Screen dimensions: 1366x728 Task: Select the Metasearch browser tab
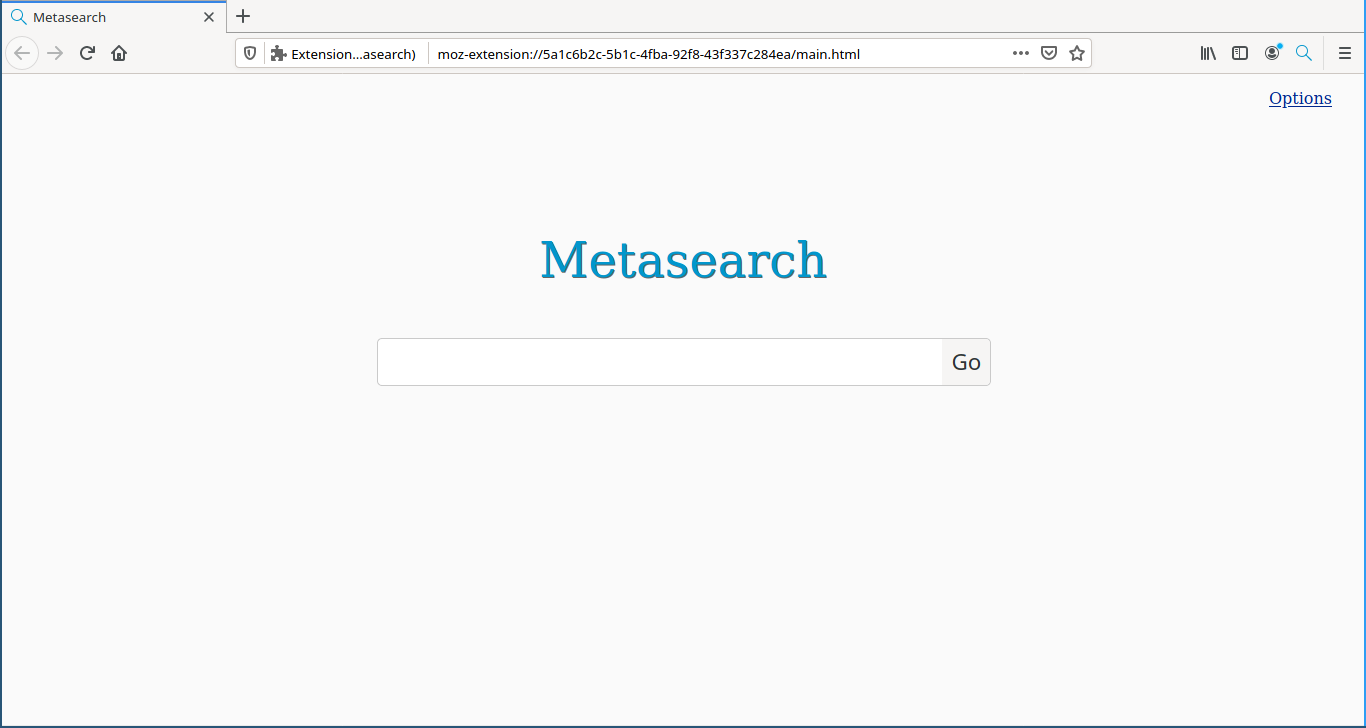coord(114,17)
